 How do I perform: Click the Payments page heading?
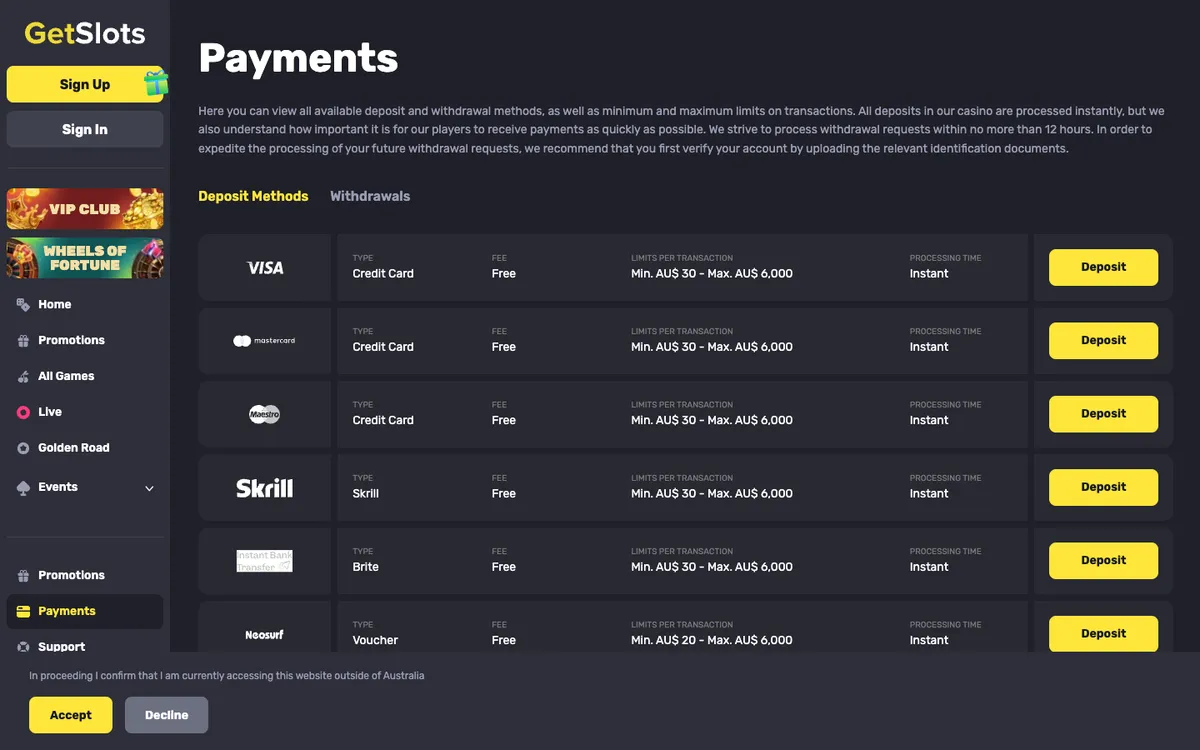click(x=298, y=58)
